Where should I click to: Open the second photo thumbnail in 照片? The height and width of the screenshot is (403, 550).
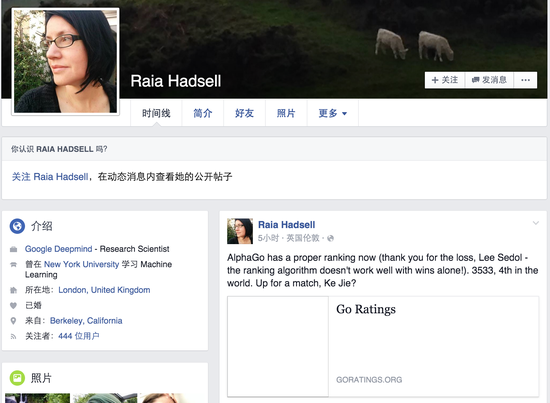click(x=105, y=398)
